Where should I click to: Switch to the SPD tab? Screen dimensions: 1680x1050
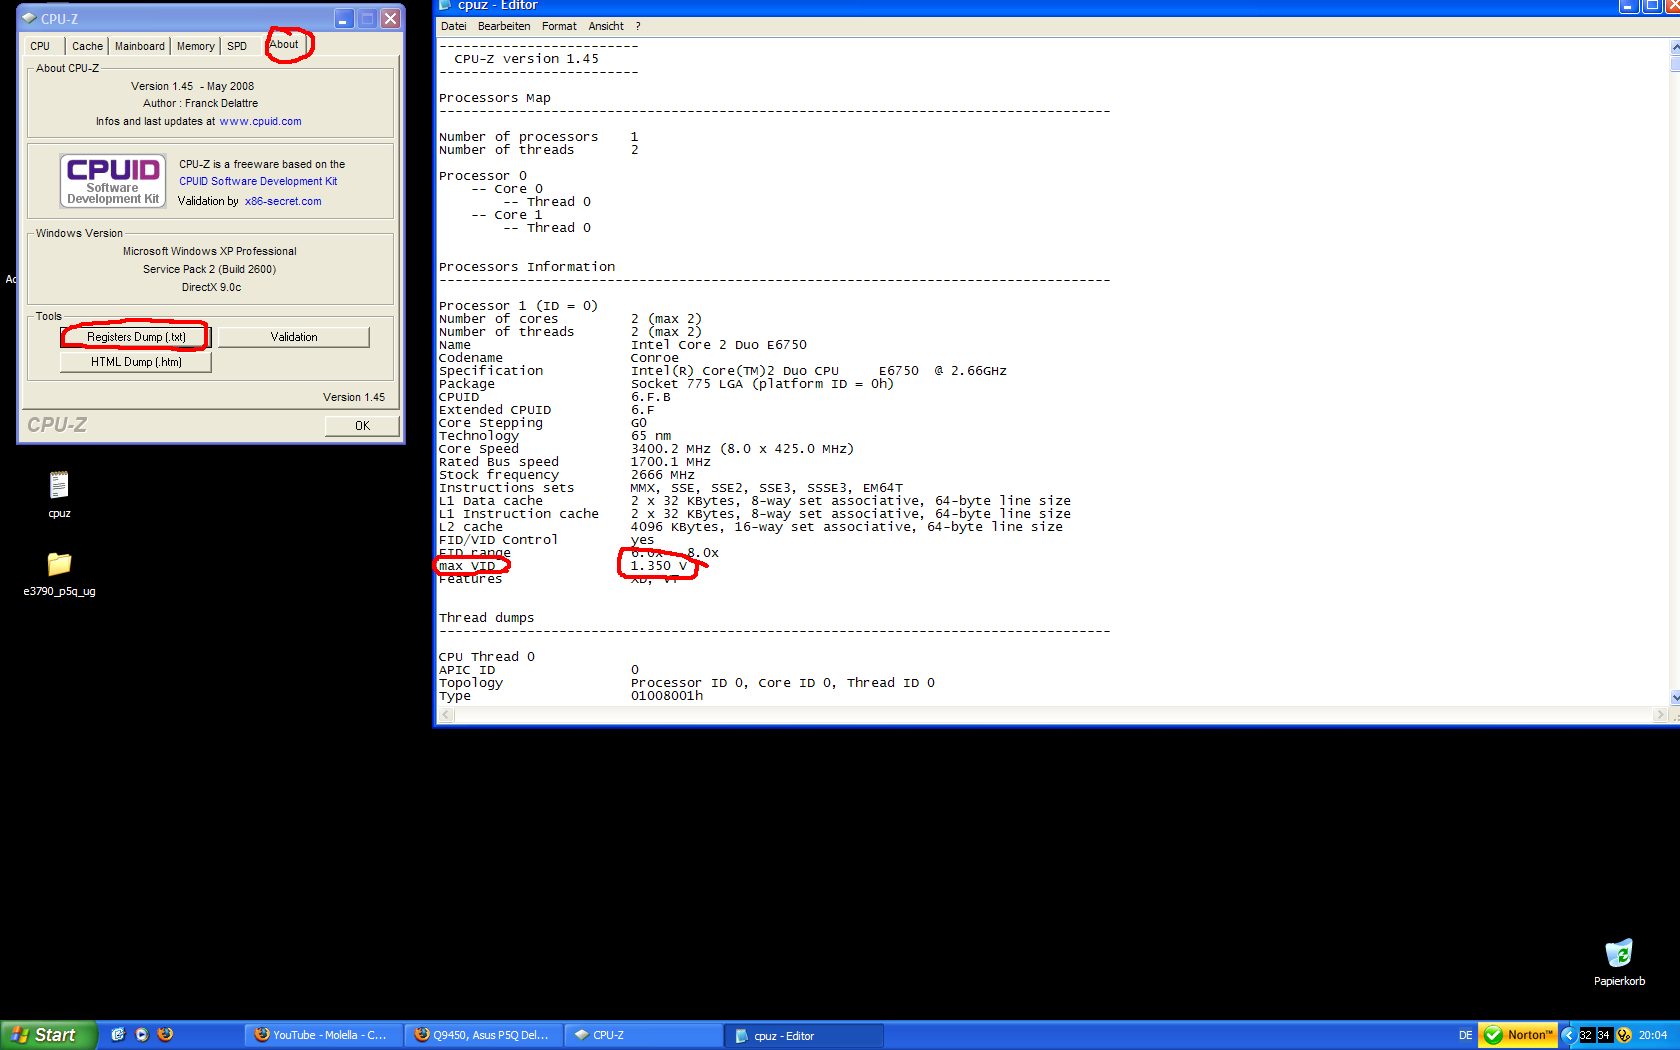tap(237, 46)
